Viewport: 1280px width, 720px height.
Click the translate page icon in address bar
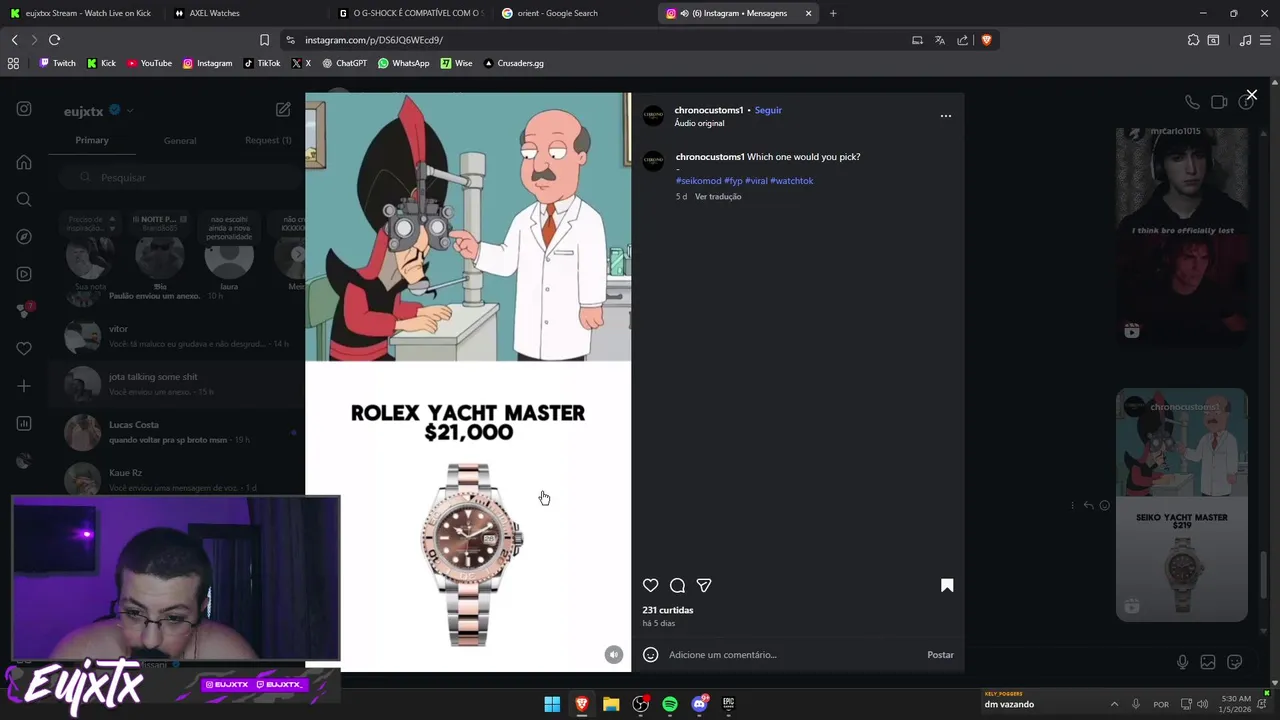pos(940,40)
